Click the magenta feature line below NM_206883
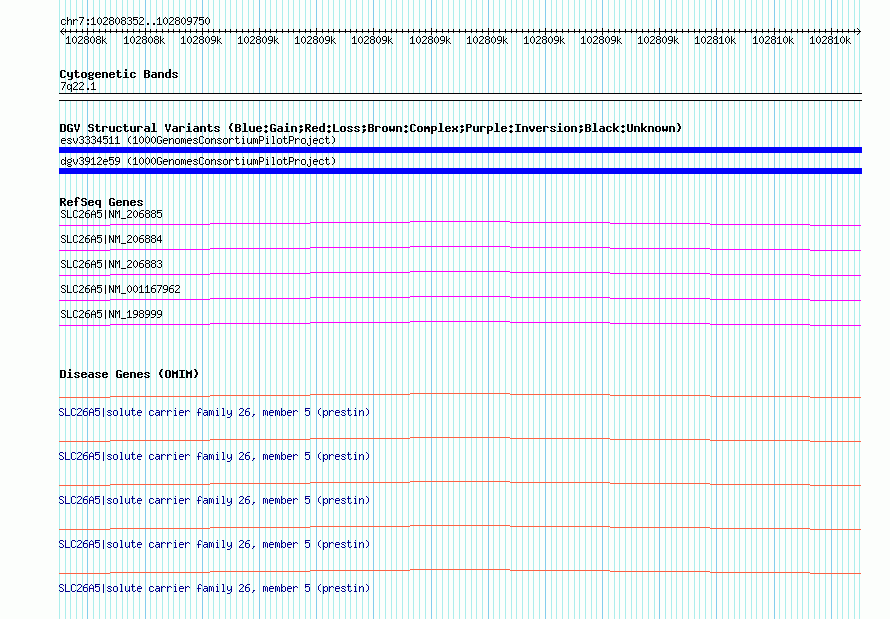Viewport: 890px width, 619px height. click(x=460, y=273)
